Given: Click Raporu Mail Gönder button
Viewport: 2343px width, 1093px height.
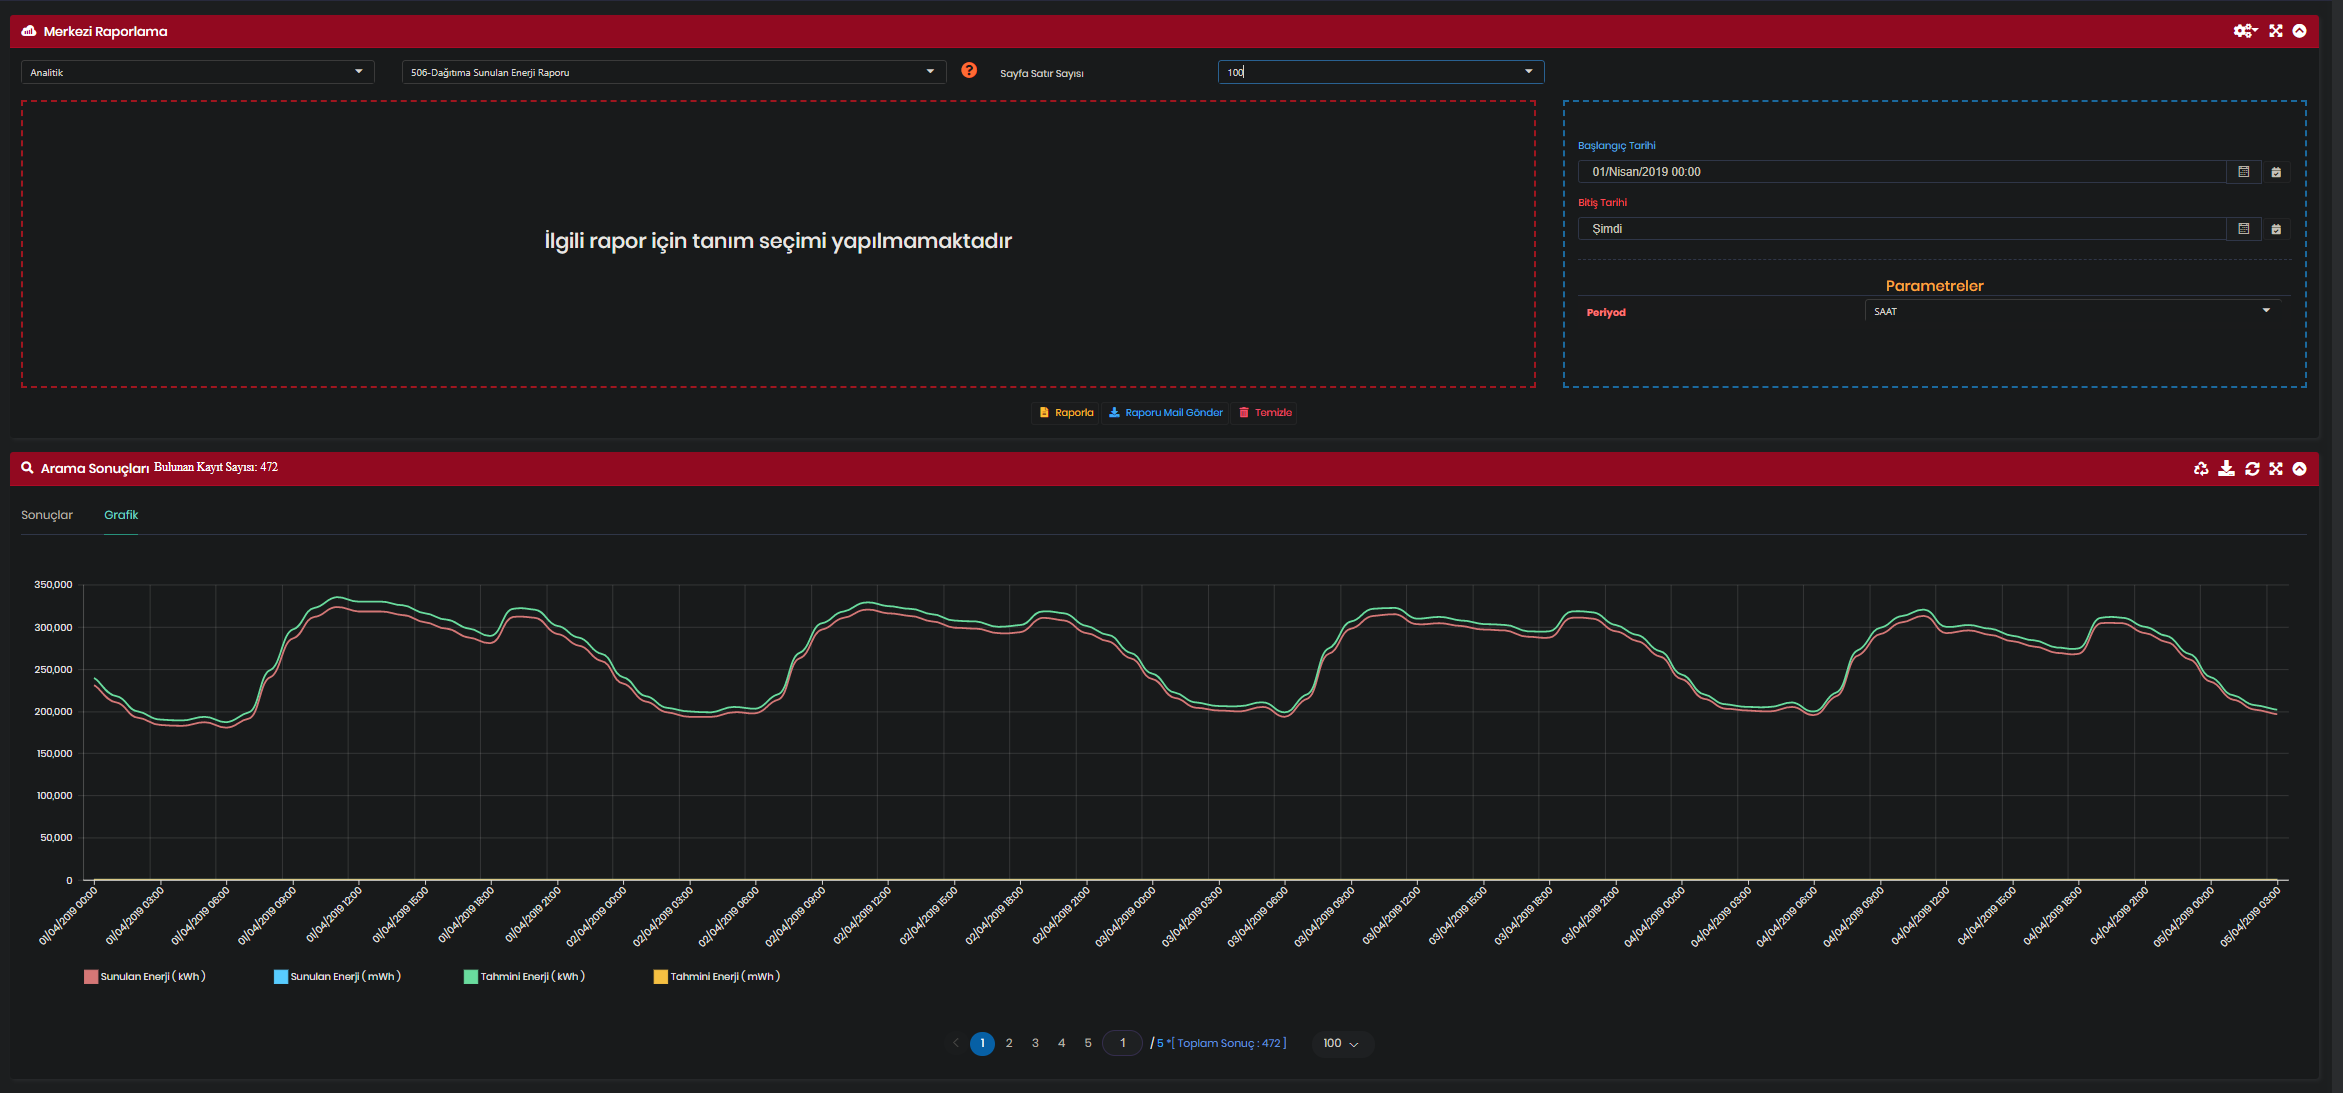Looking at the screenshot, I should pos(1165,413).
